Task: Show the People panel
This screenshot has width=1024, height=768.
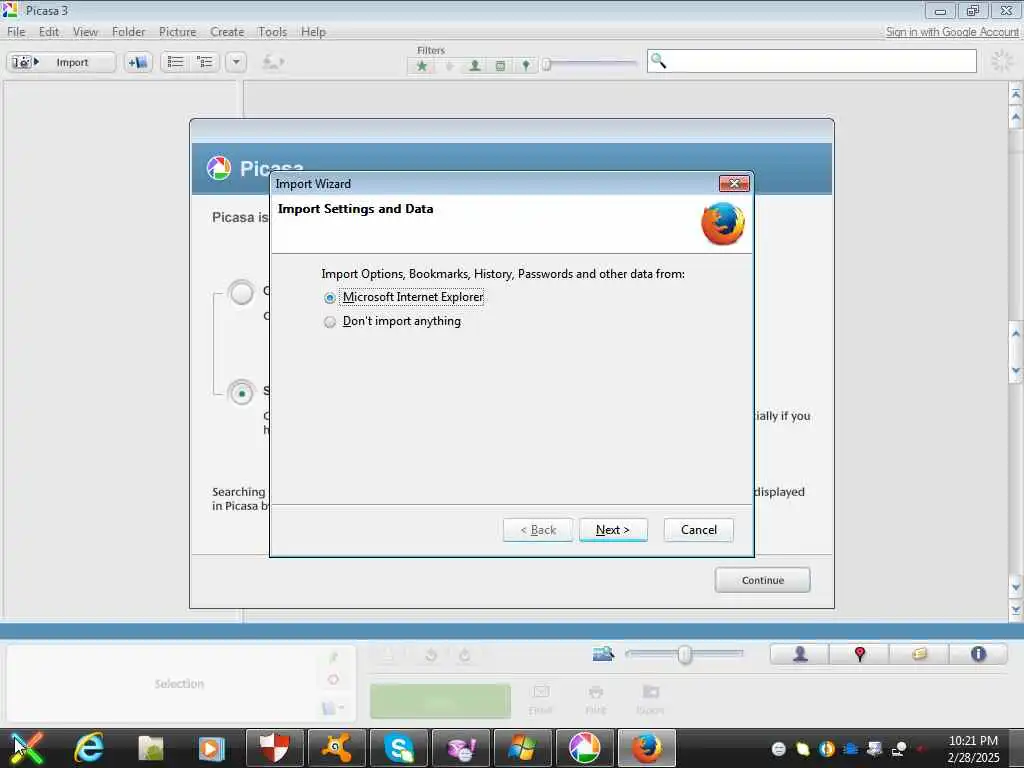Action: [x=800, y=654]
